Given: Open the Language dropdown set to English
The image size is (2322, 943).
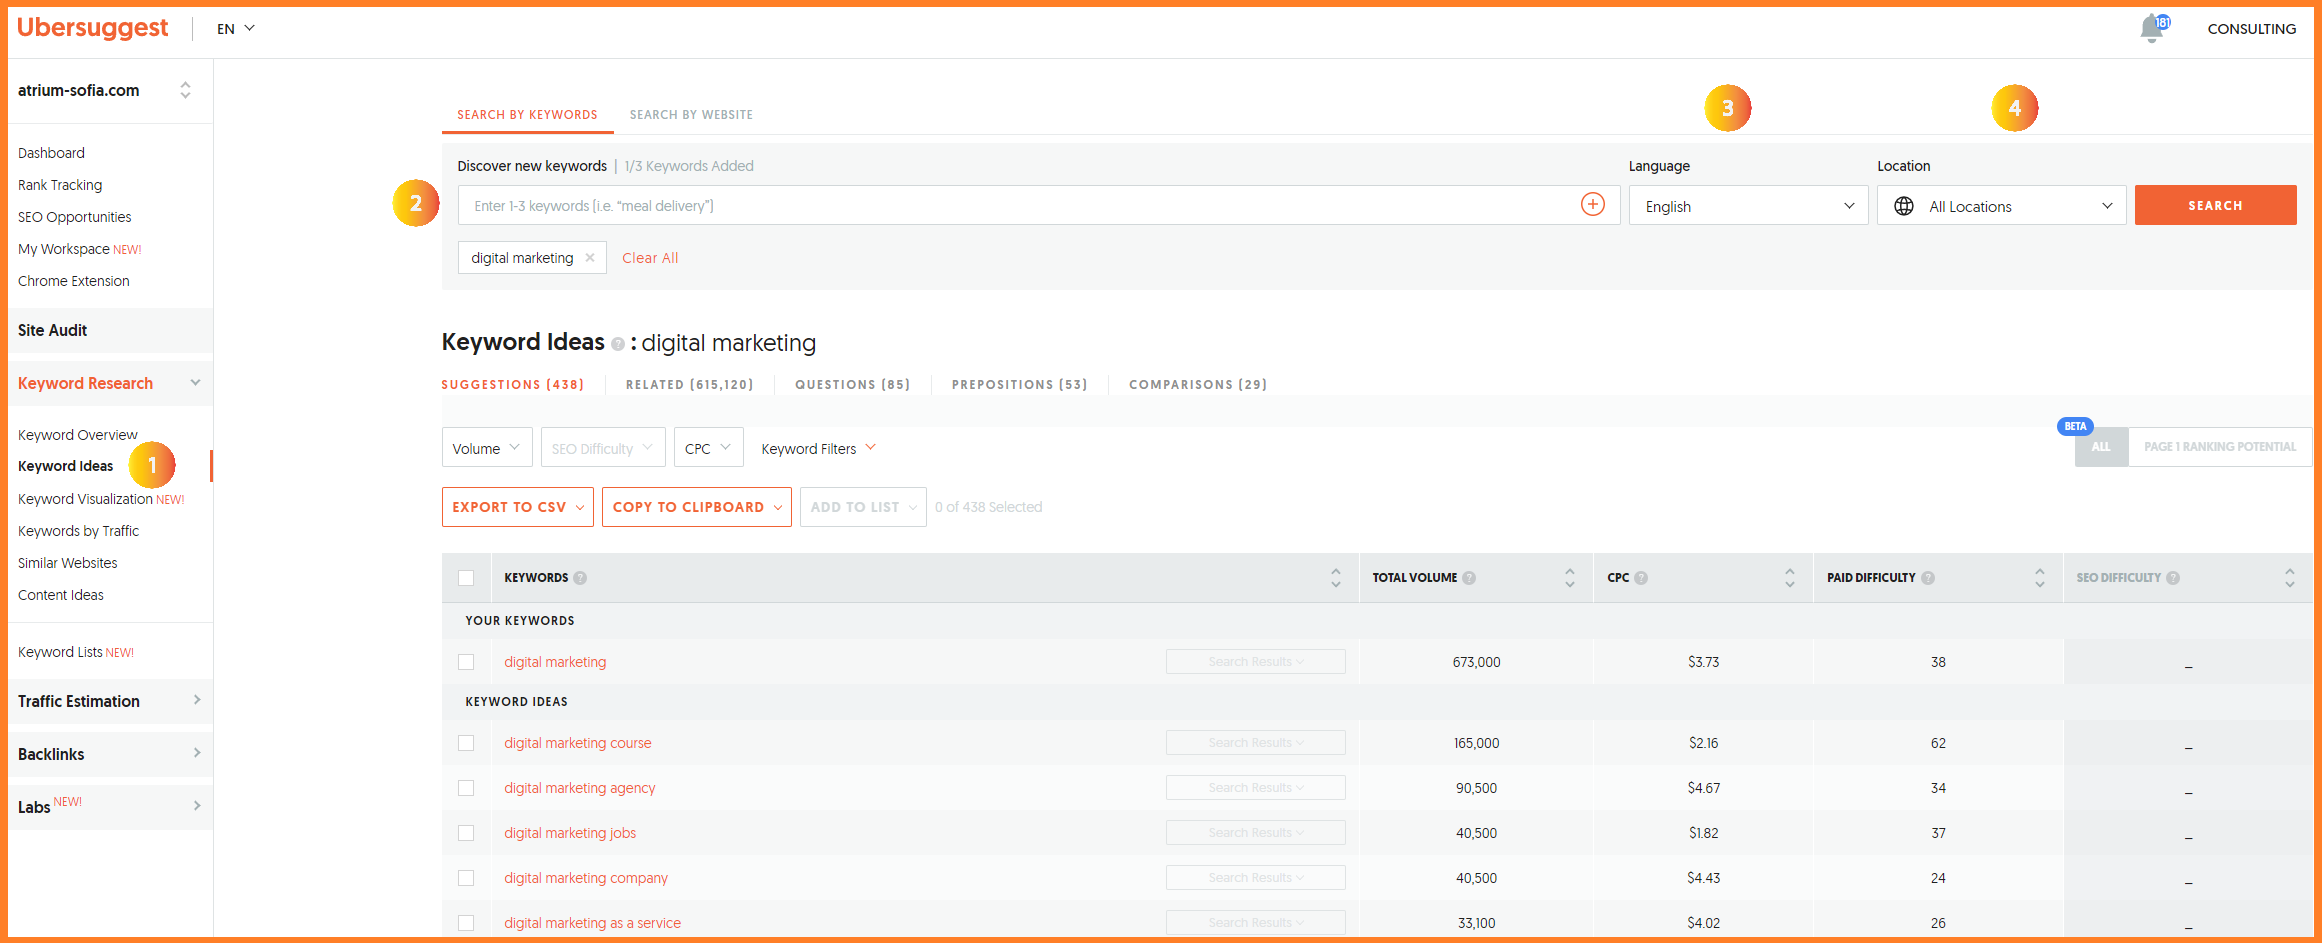Looking at the screenshot, I should click(1748, 206).
